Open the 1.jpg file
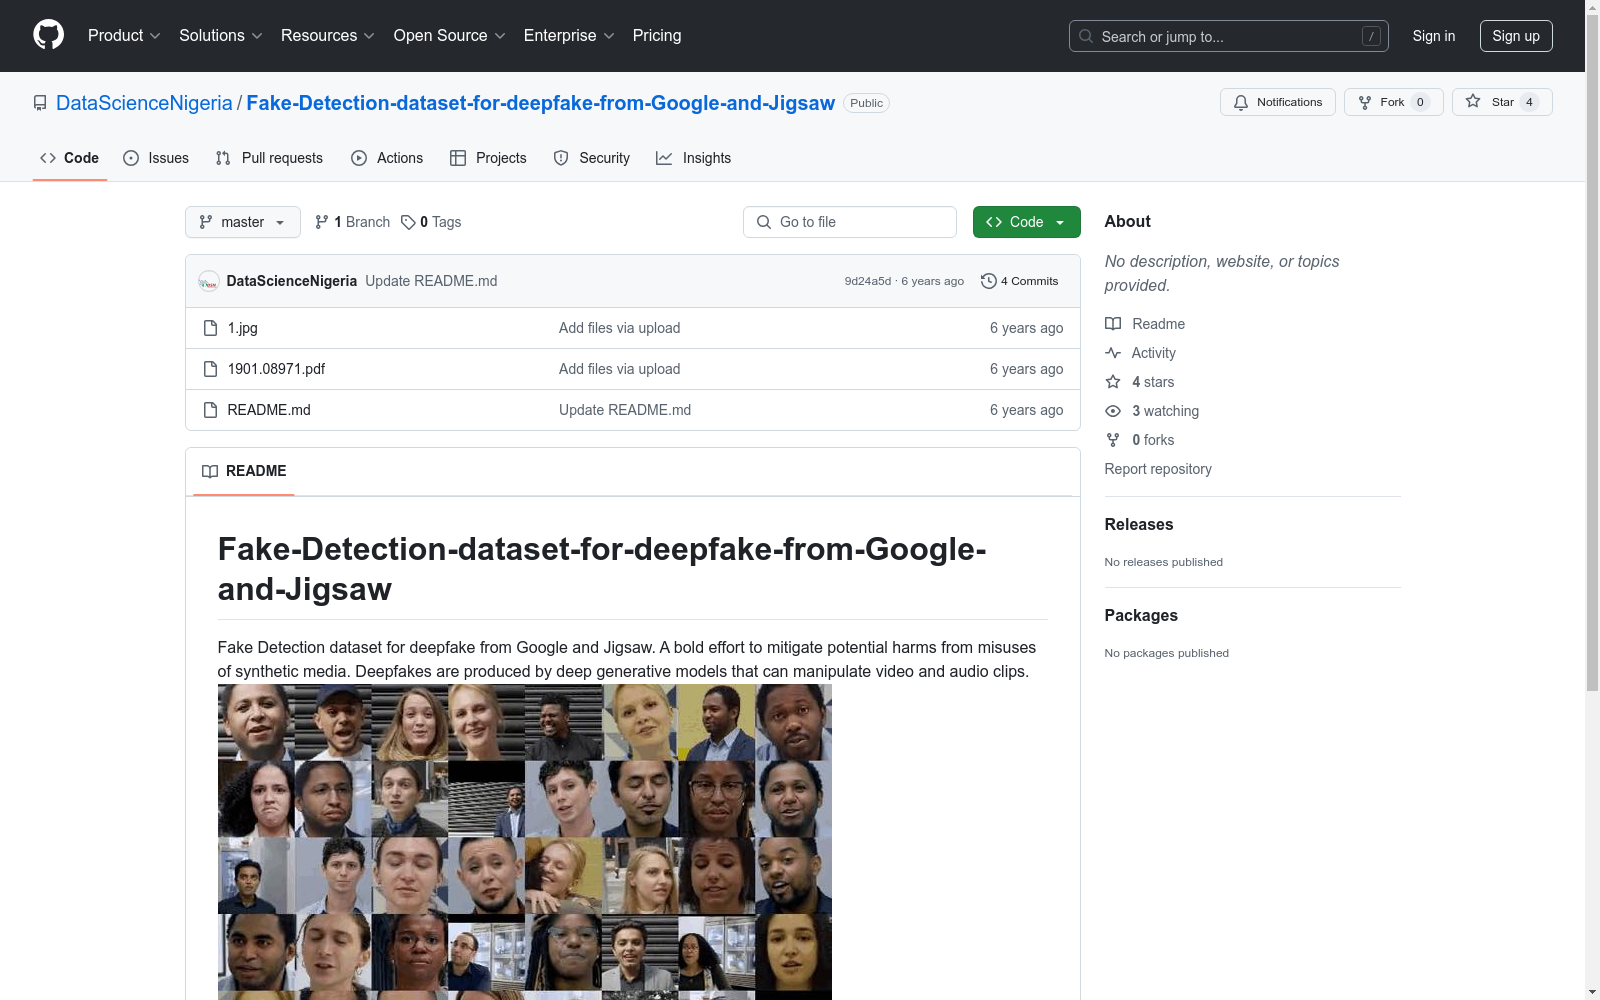The image size is (1600, 1000). click(243, 328)
